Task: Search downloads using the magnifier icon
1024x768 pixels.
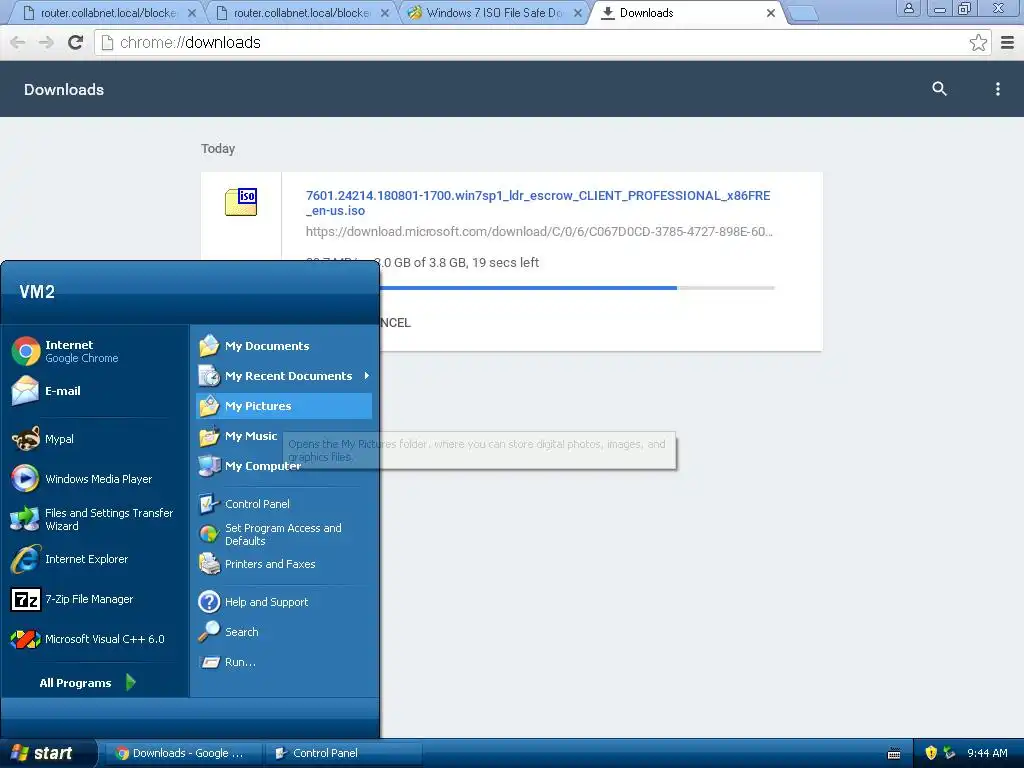Action: (939, 89)
